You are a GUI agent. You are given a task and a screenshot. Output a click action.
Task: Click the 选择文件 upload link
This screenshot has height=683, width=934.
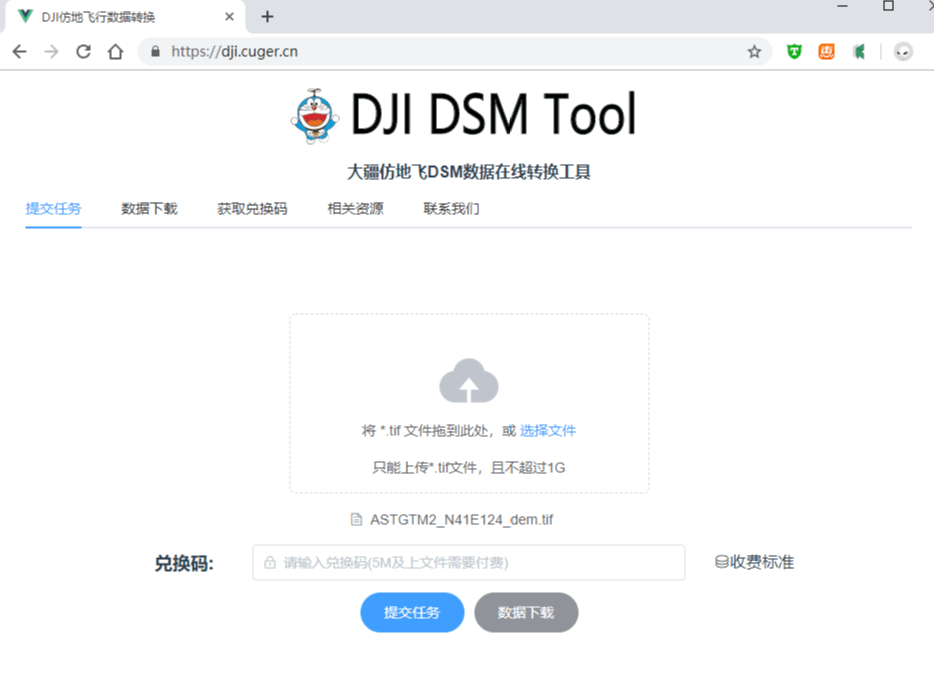550,429
